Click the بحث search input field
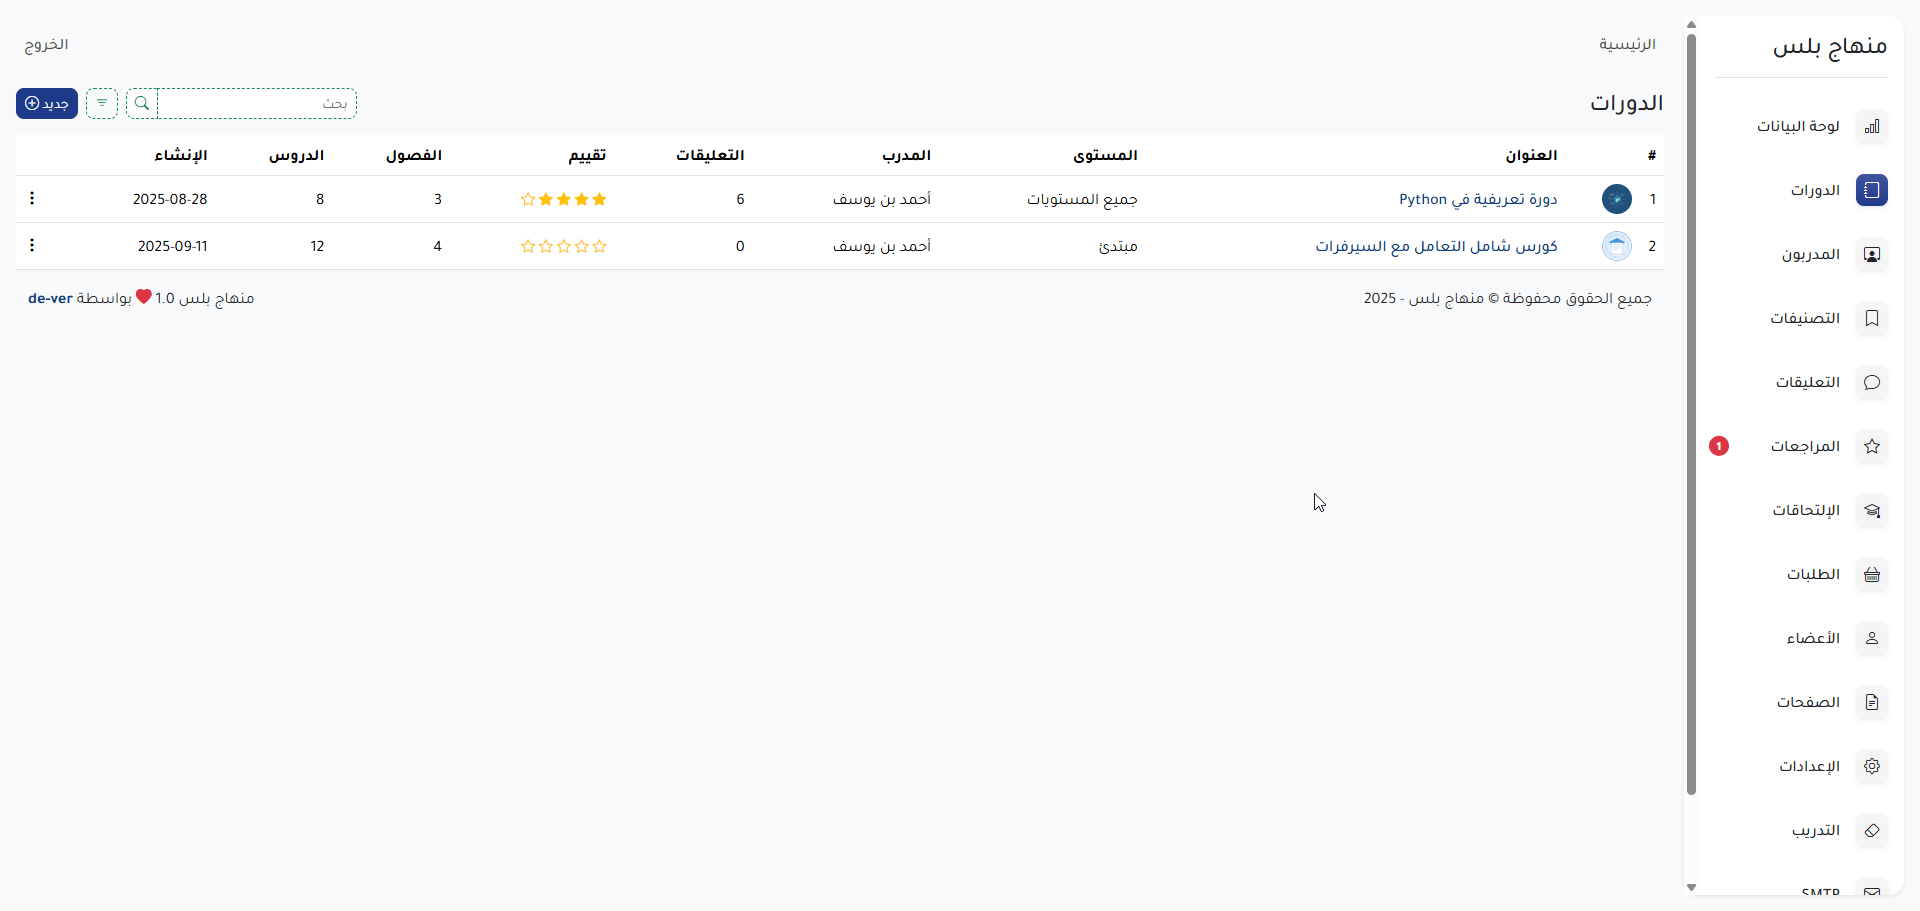Screen dimensions: 1920x911 point(256,103)
